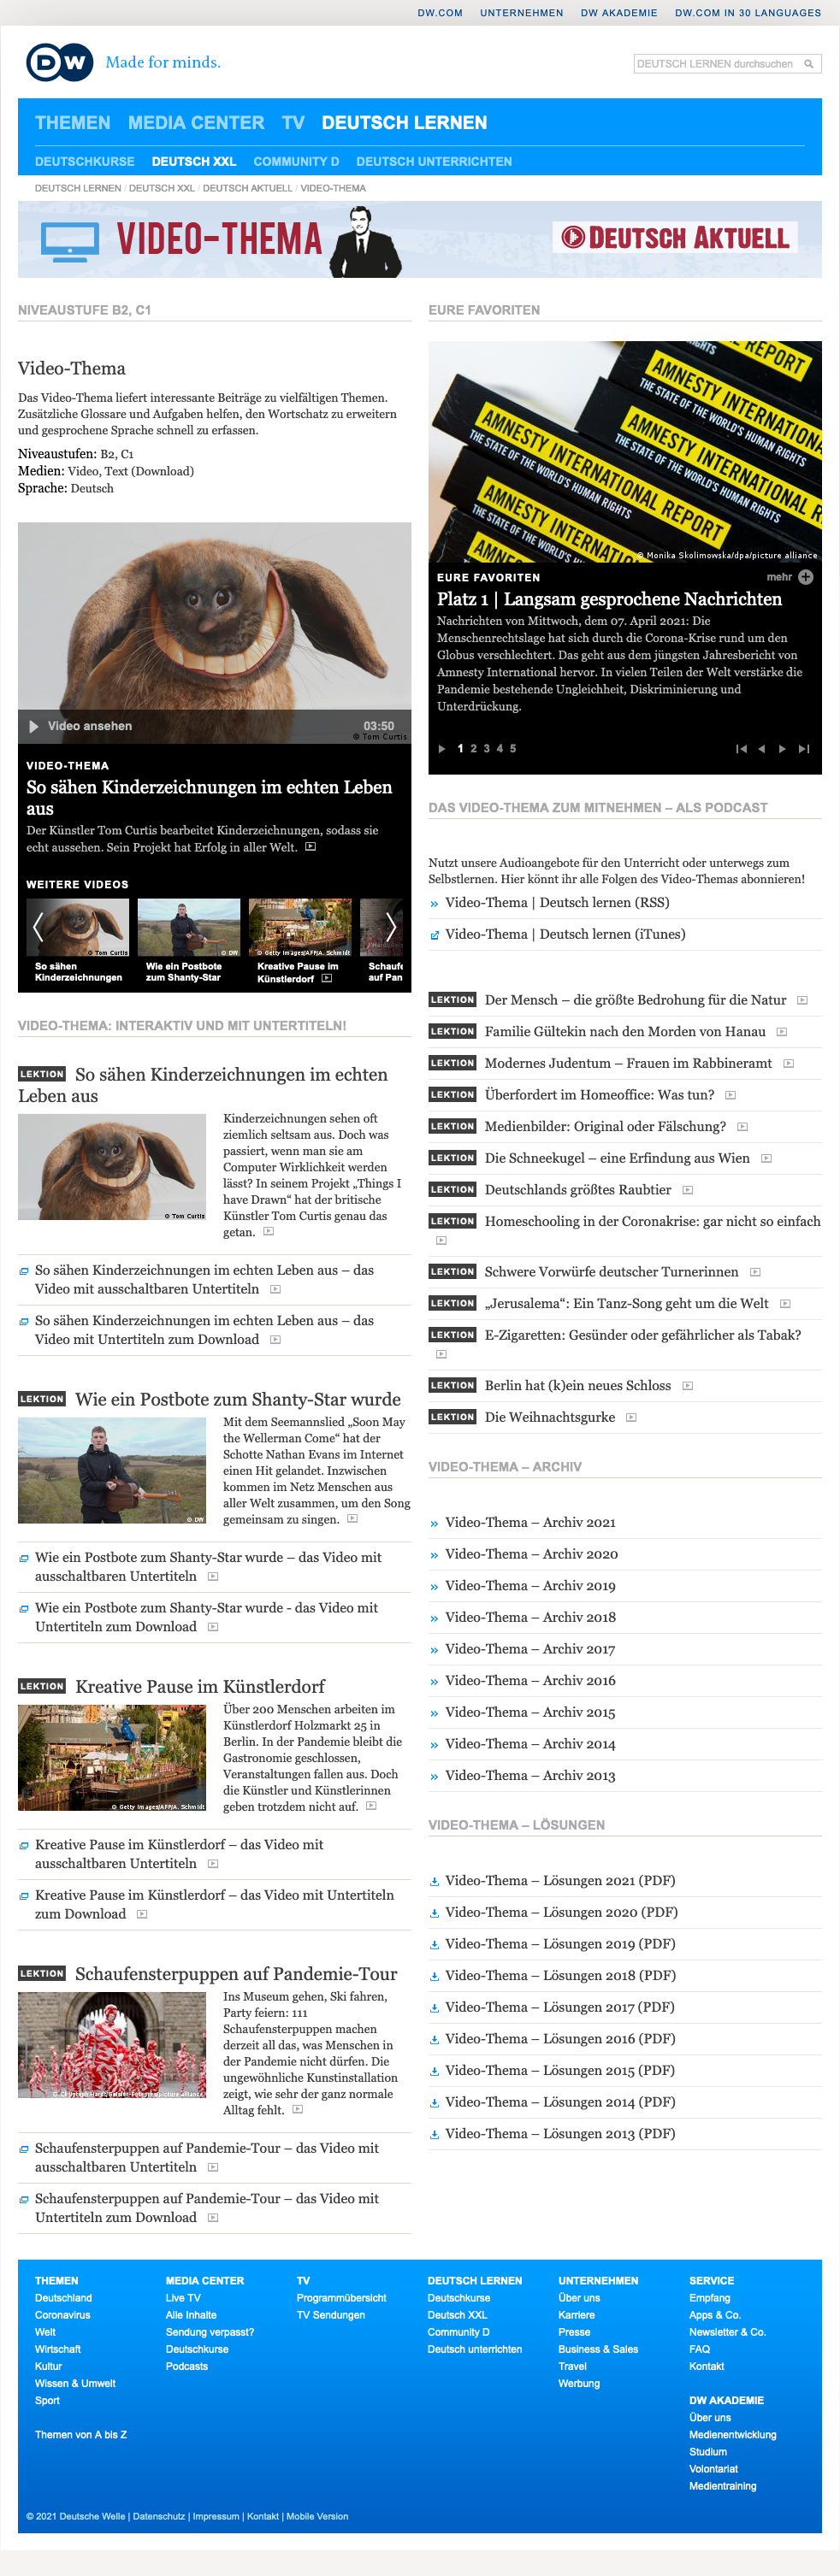Open 'Programmübersicht' footer link

341,2298
